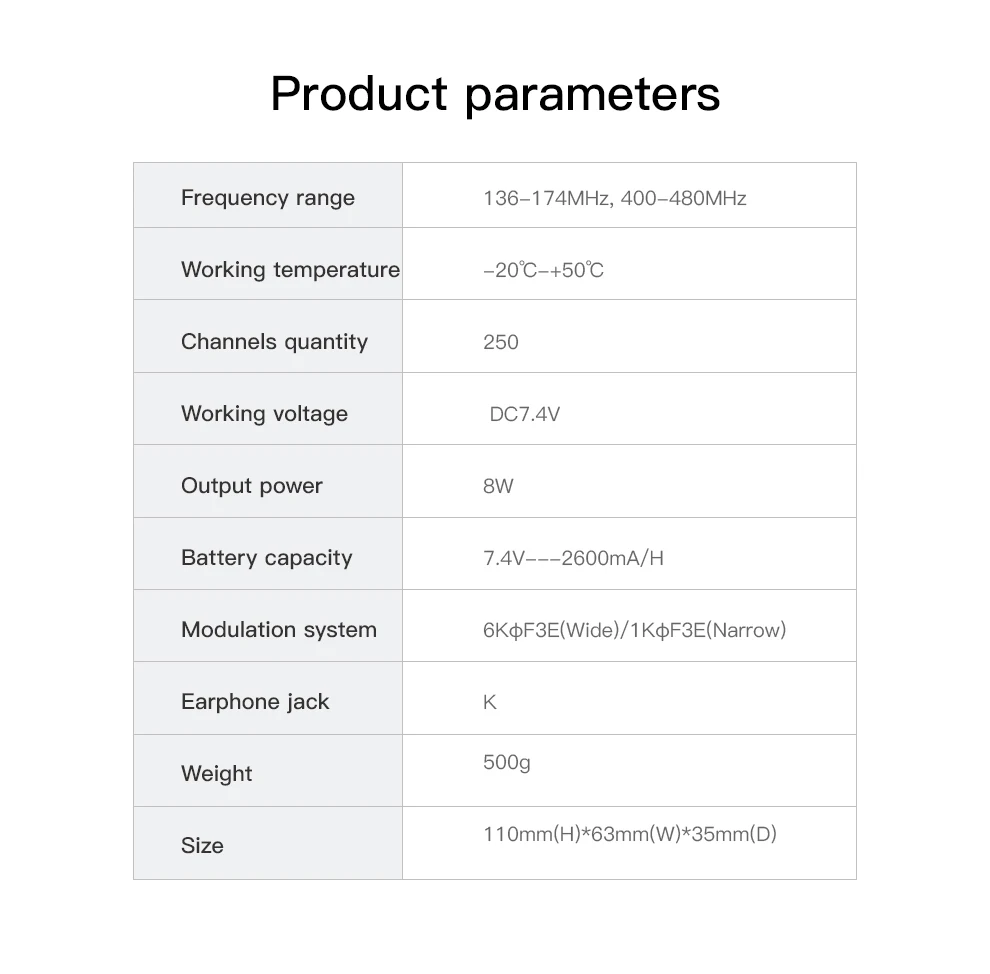Select the Weight label

[x=216, y=774]
